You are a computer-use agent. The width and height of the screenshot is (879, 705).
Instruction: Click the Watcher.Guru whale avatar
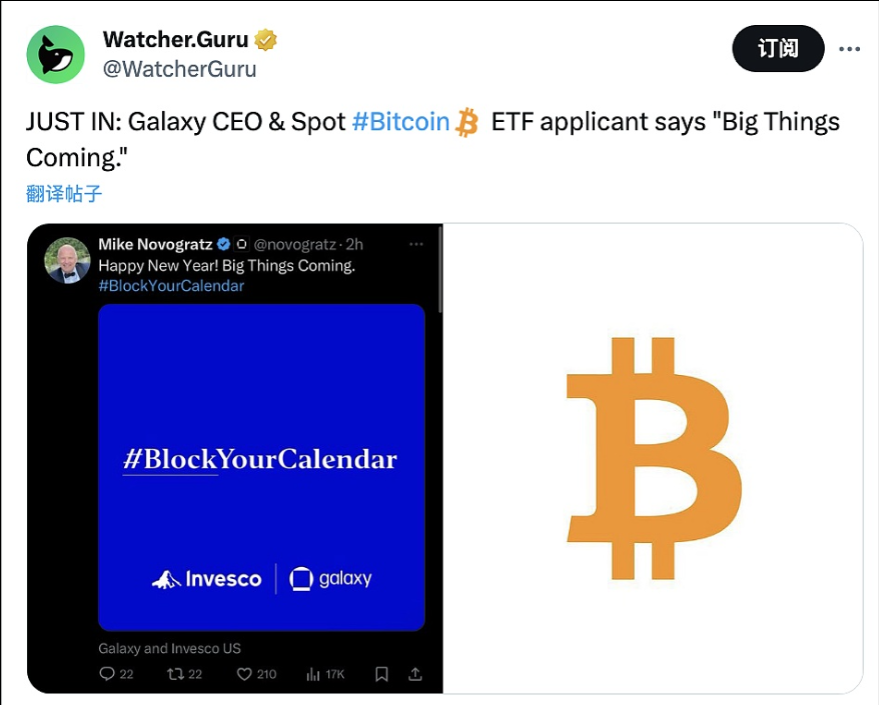pos(55,54)
